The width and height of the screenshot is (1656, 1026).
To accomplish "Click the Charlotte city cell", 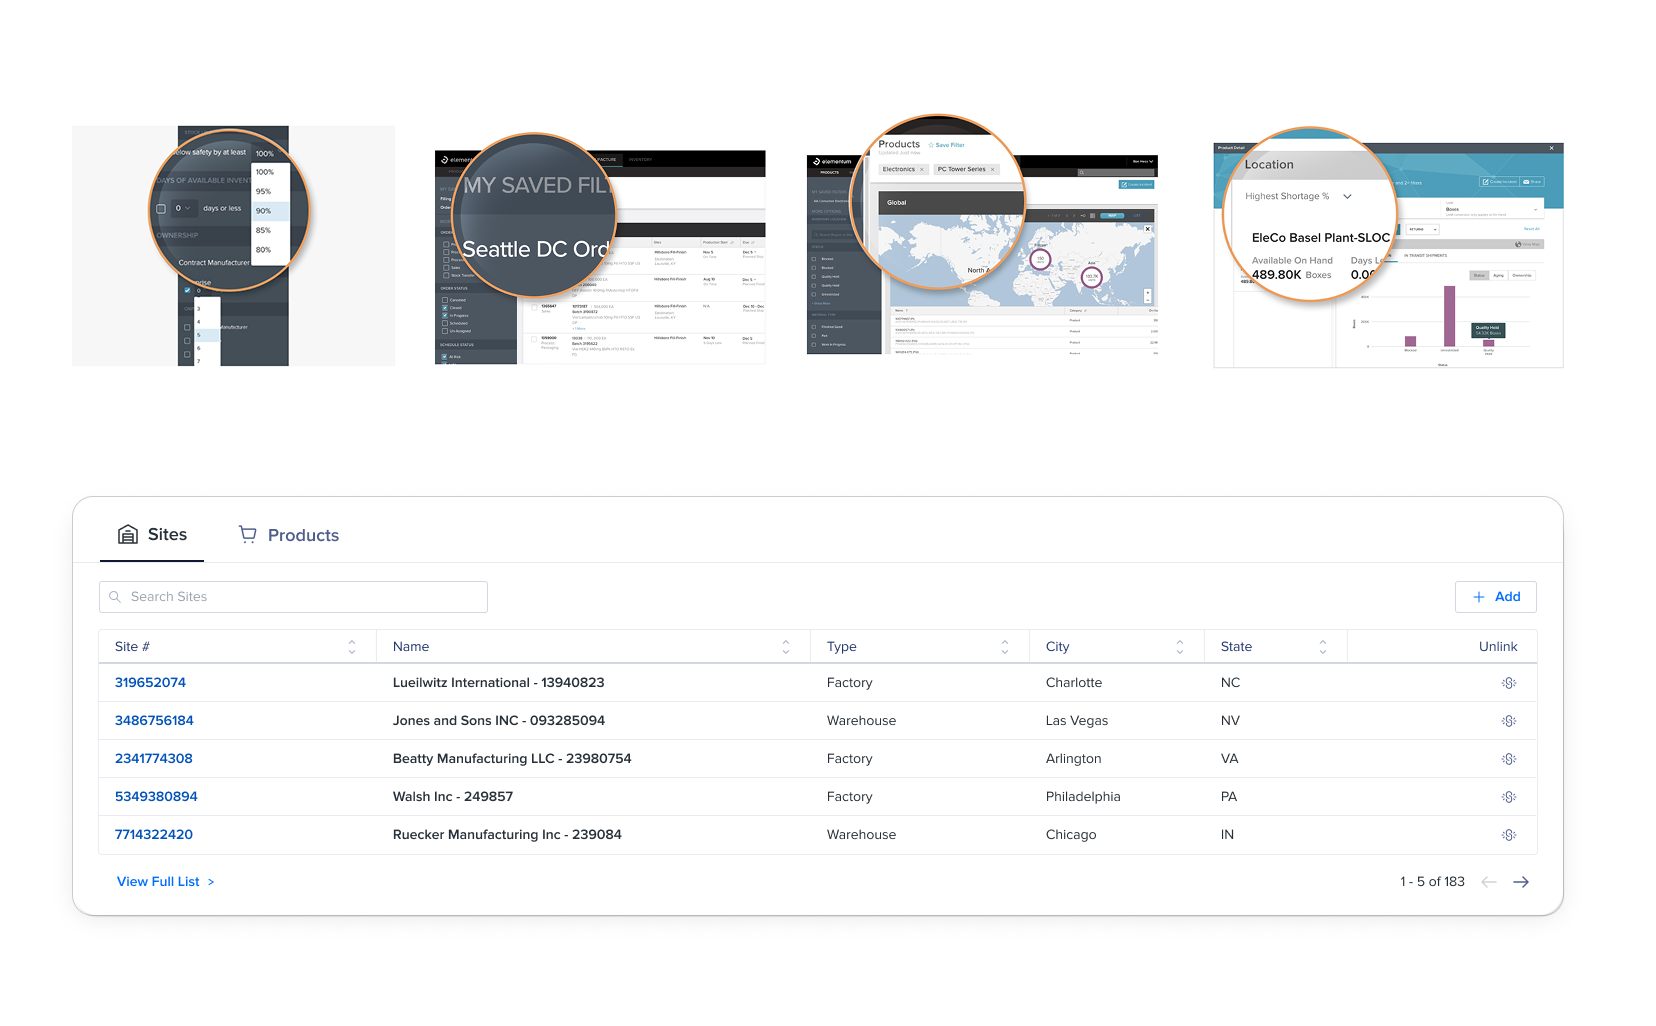I will click(x=1073, y=683).
